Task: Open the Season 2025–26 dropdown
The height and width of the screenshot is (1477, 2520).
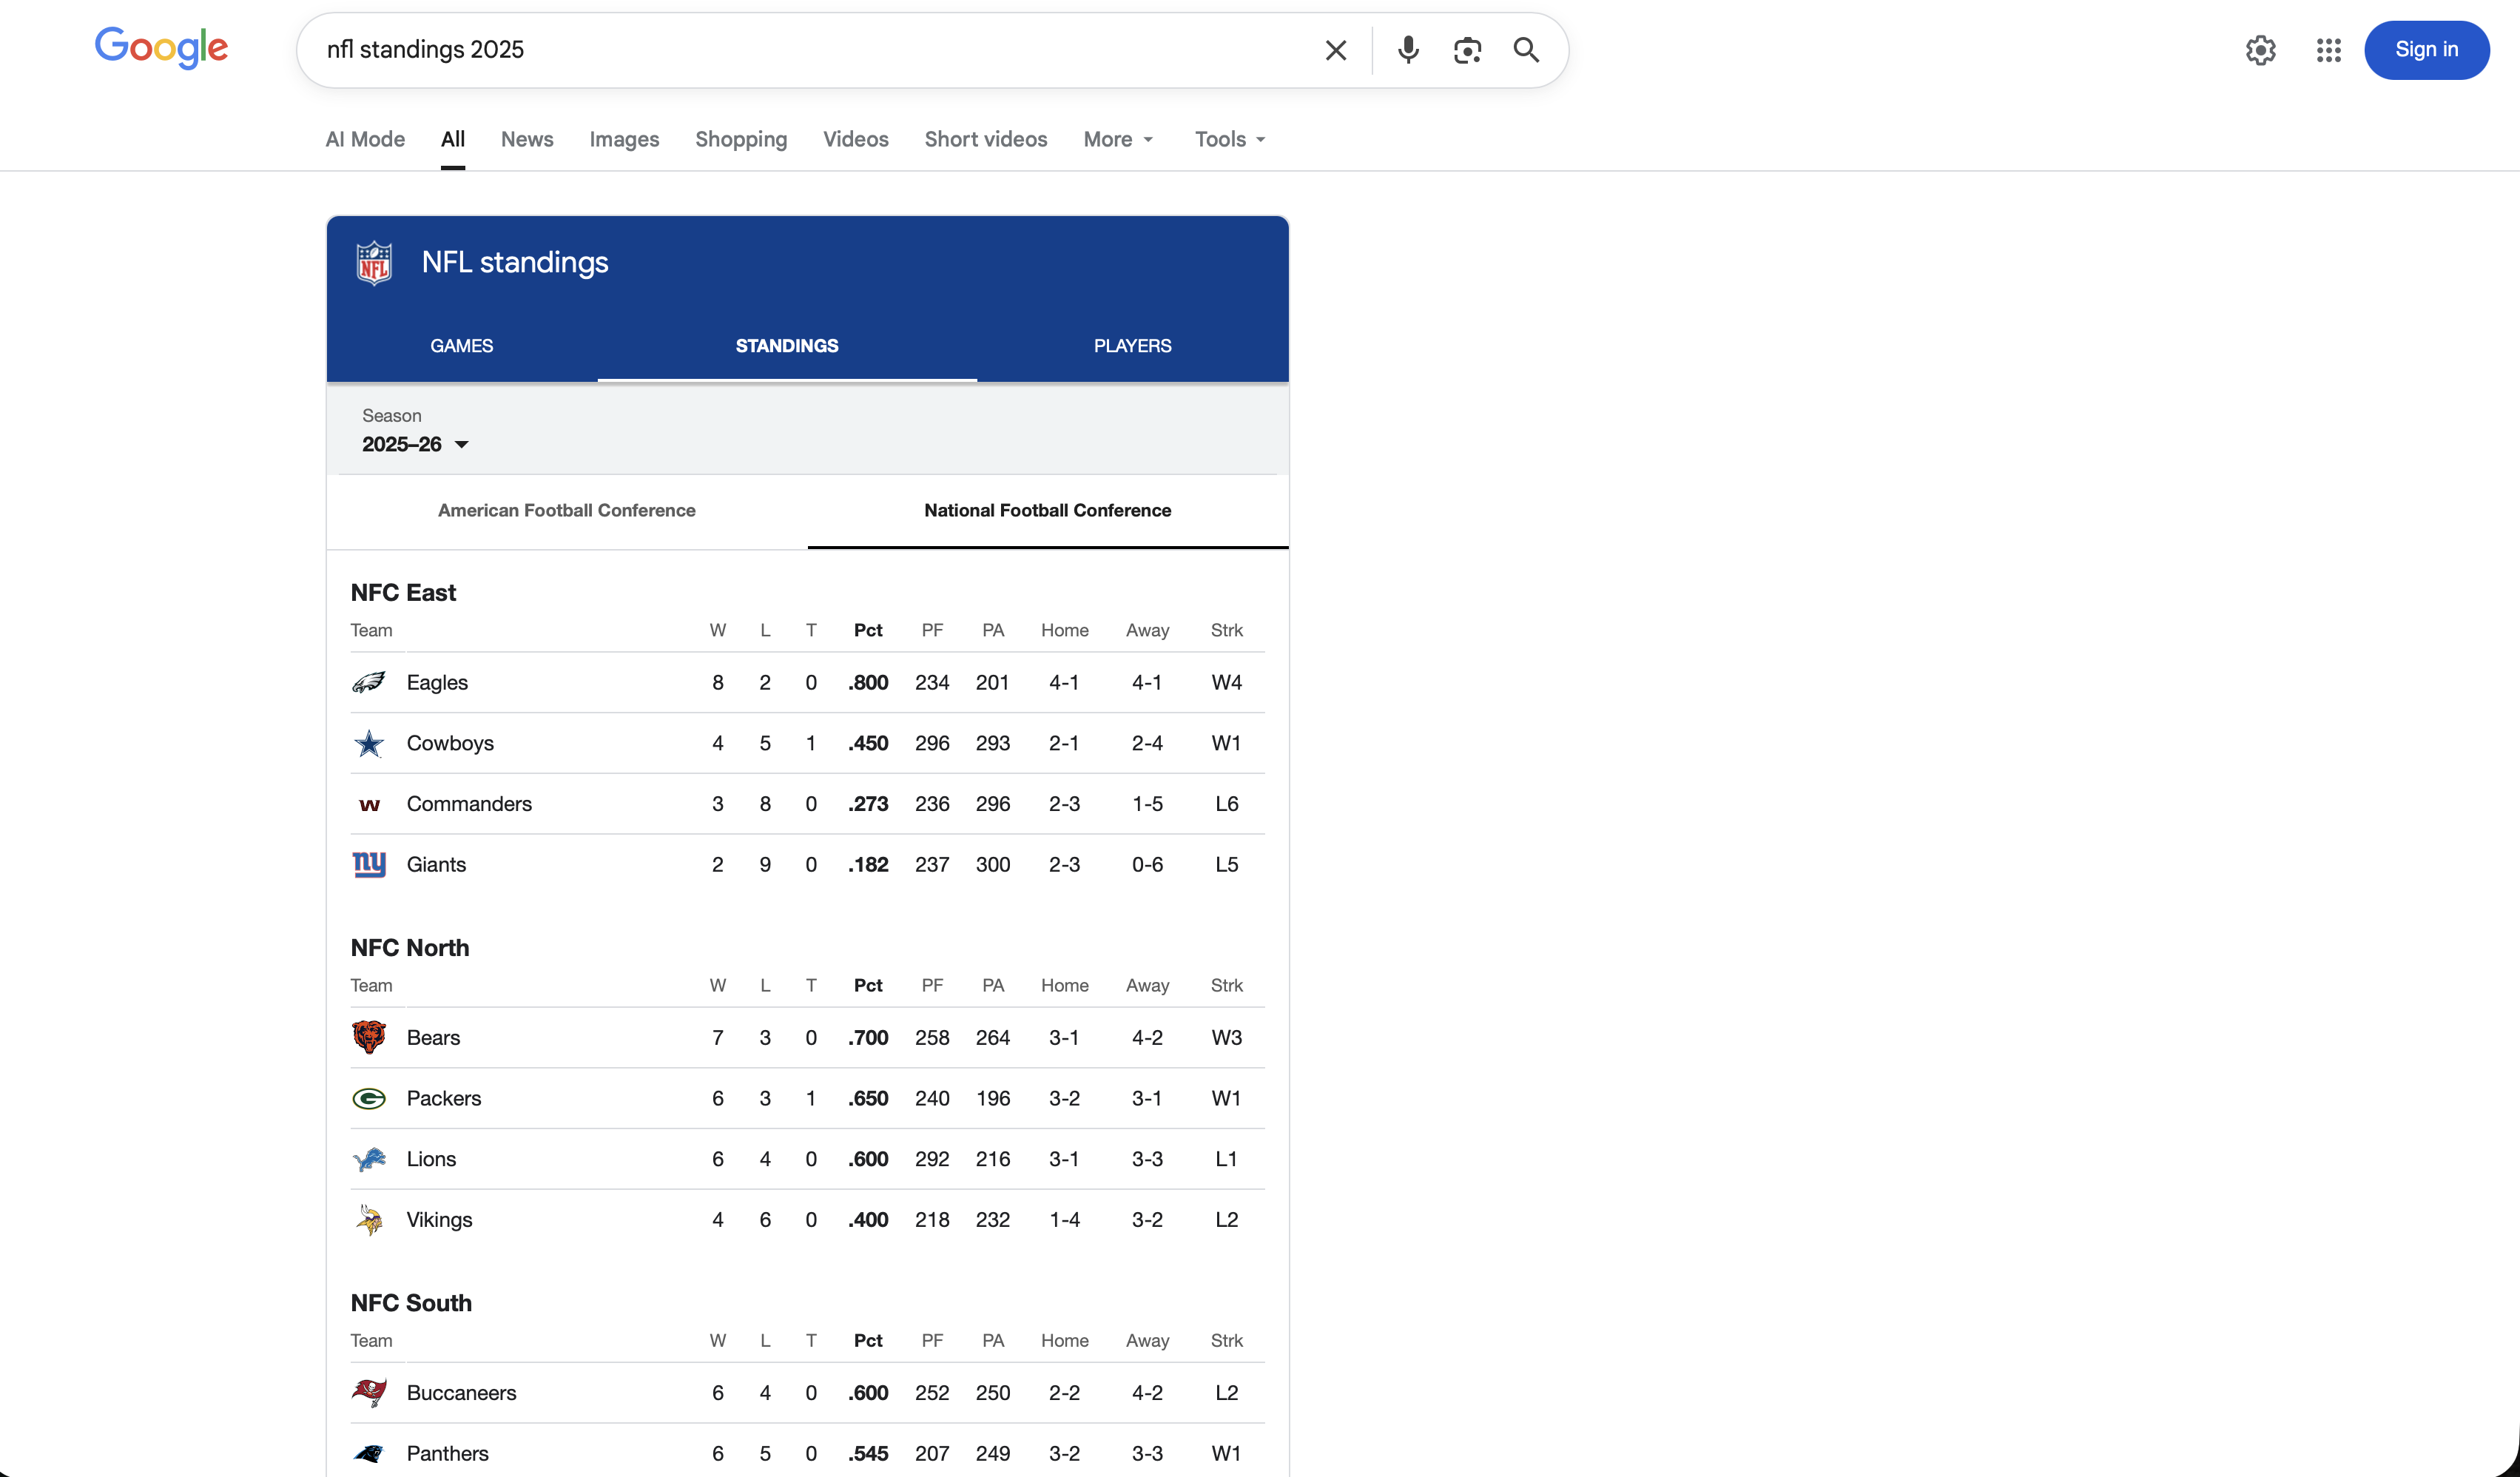Action: (x=416, y=444)
